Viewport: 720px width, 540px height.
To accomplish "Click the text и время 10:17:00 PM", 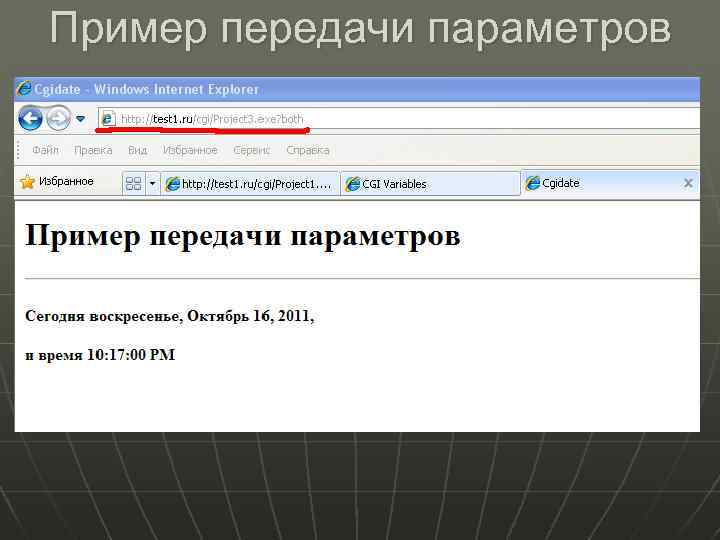I will coord(100,355).
